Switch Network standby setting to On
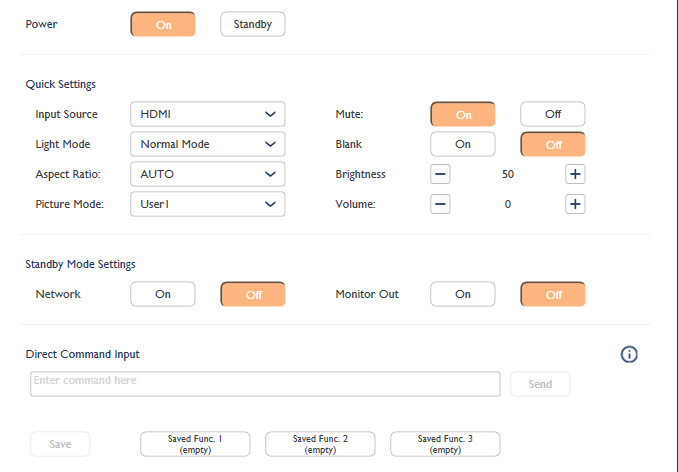The height and width of the screenshot is (472, 678). 163,294
